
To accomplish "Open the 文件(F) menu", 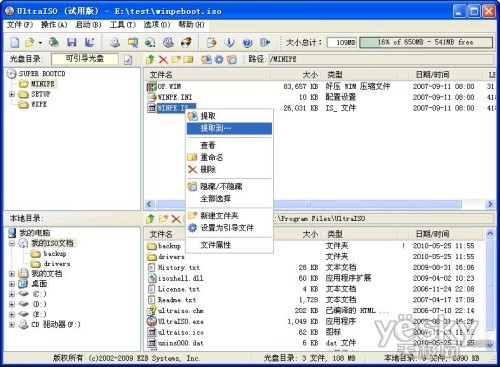I will (20, 25).
